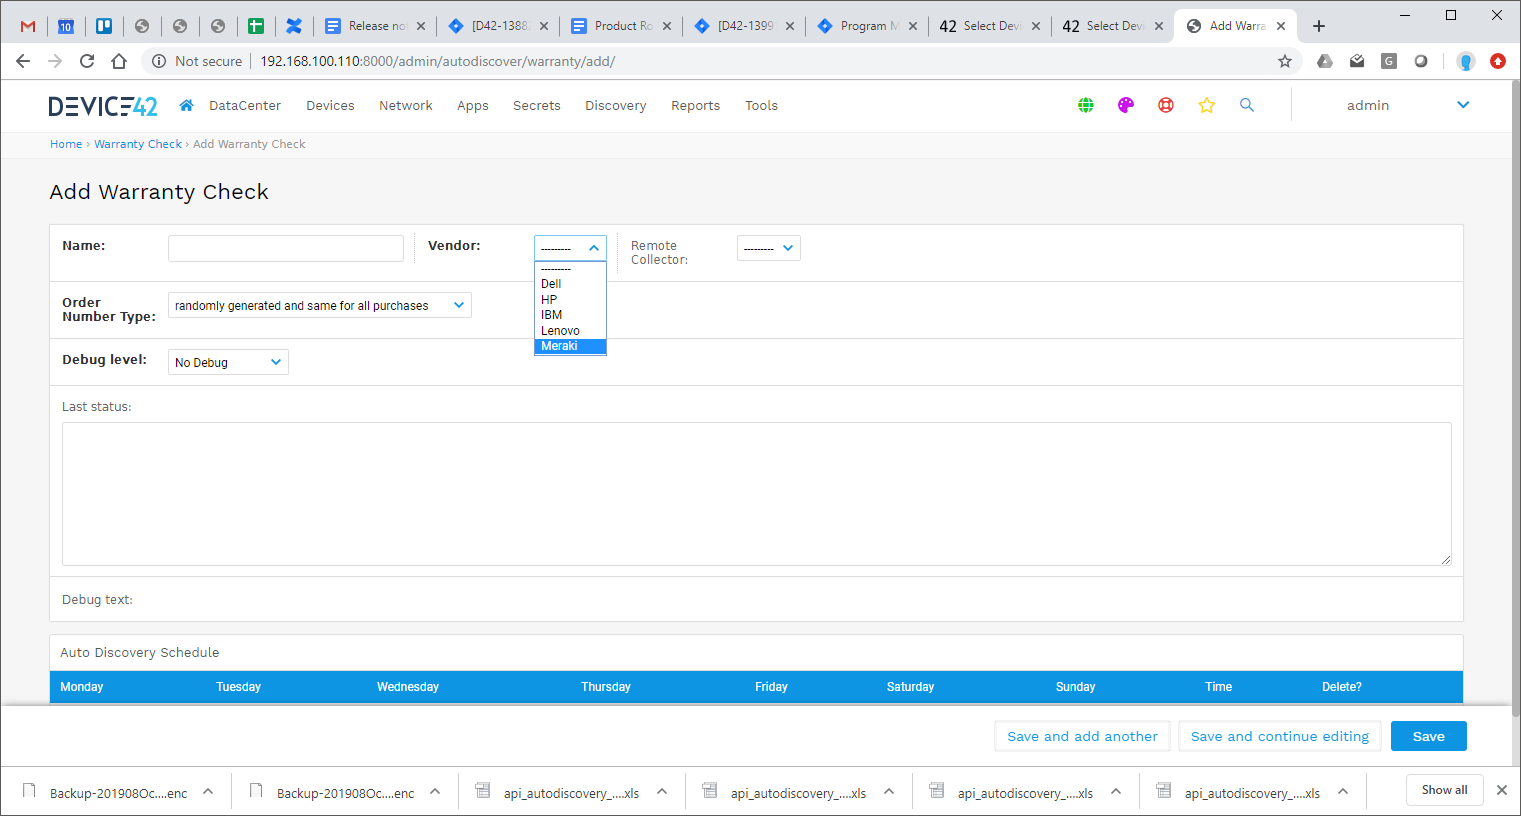Click inside the Name input field

click(285, 248)
